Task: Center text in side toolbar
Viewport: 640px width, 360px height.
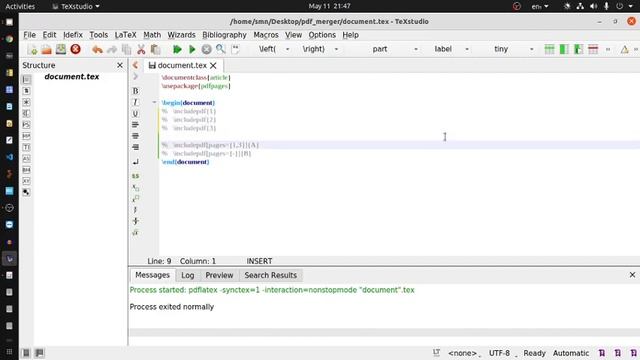Action: coord(136,136)
